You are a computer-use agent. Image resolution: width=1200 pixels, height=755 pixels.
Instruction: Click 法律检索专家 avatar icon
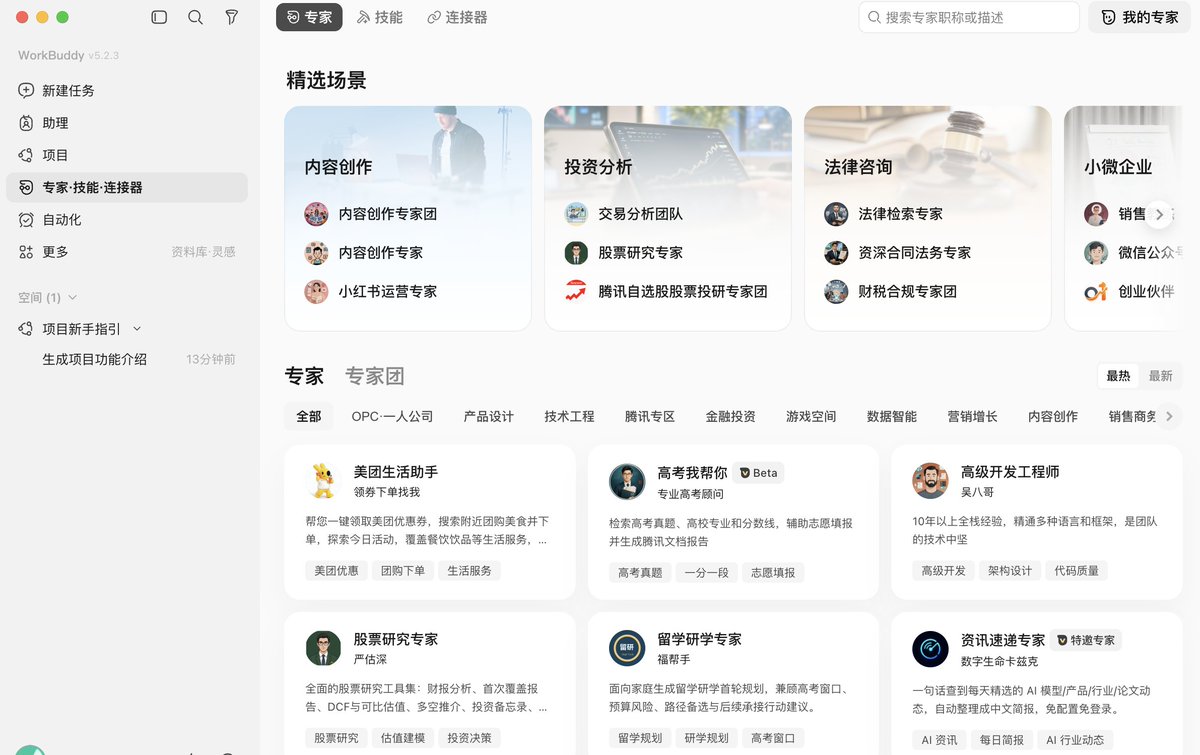coord(836,214)
